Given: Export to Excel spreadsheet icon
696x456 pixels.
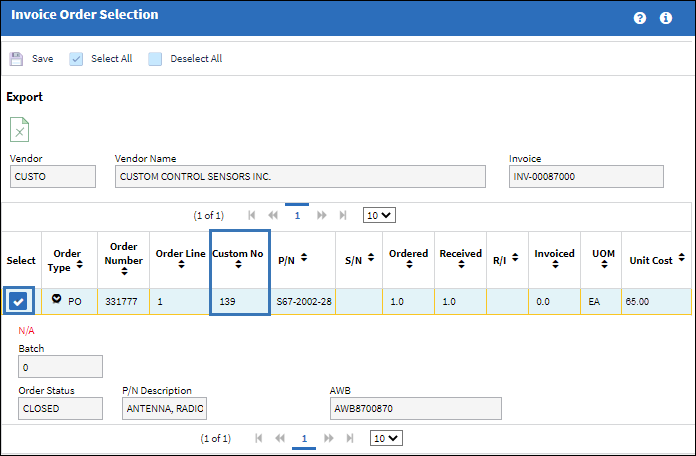Looking at the screenshot, I should coord(20,129).
